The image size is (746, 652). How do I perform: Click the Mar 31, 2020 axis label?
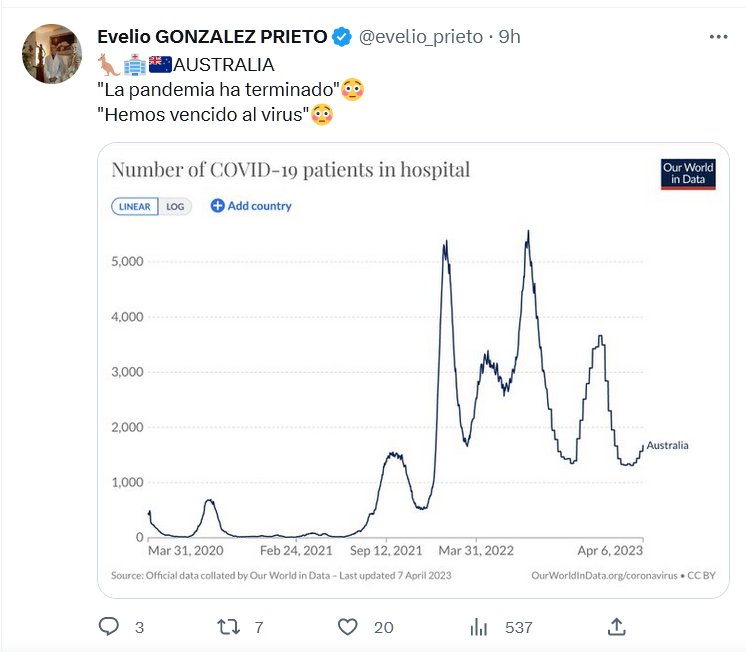(185, 550)
